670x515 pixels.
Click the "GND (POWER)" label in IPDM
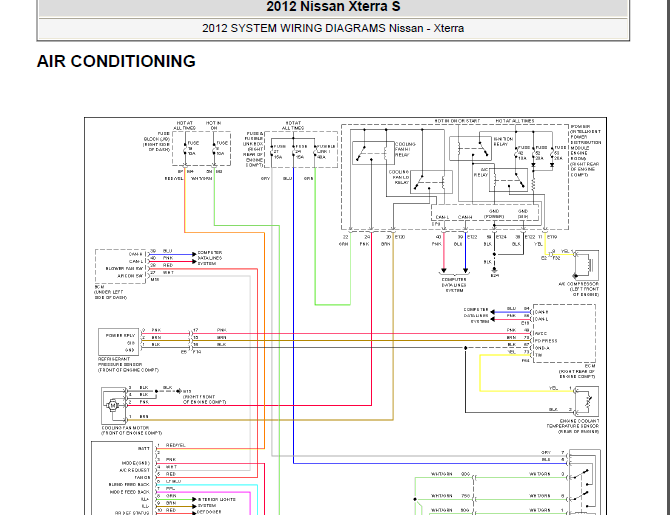click(494, 214)
